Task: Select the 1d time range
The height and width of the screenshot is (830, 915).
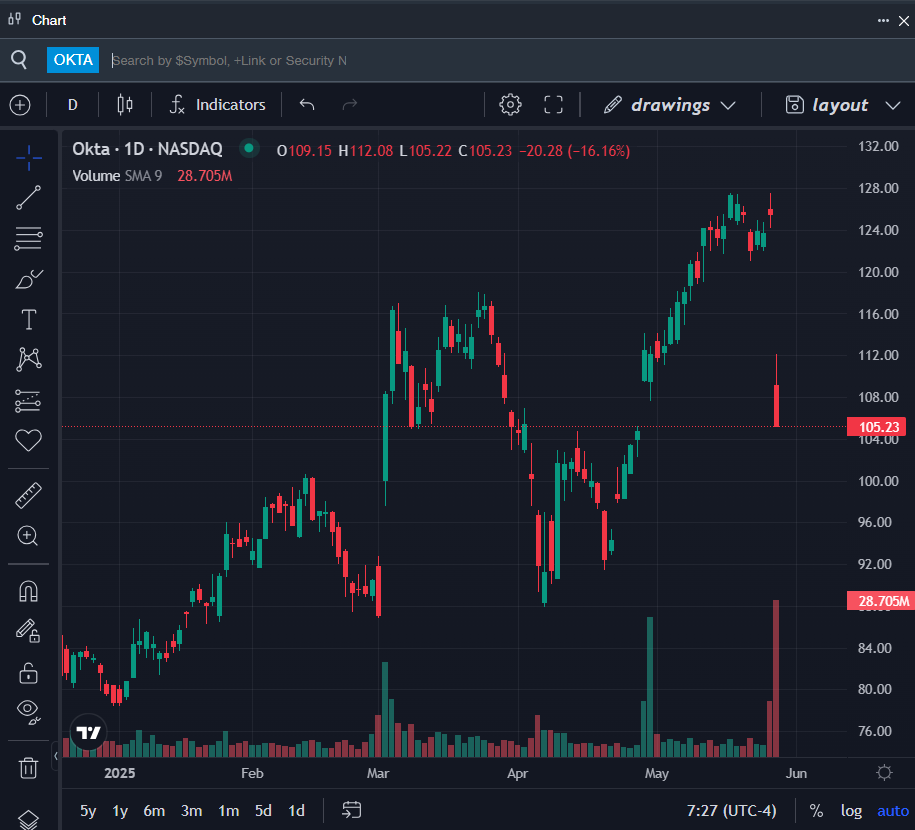Action: point(296,811)
